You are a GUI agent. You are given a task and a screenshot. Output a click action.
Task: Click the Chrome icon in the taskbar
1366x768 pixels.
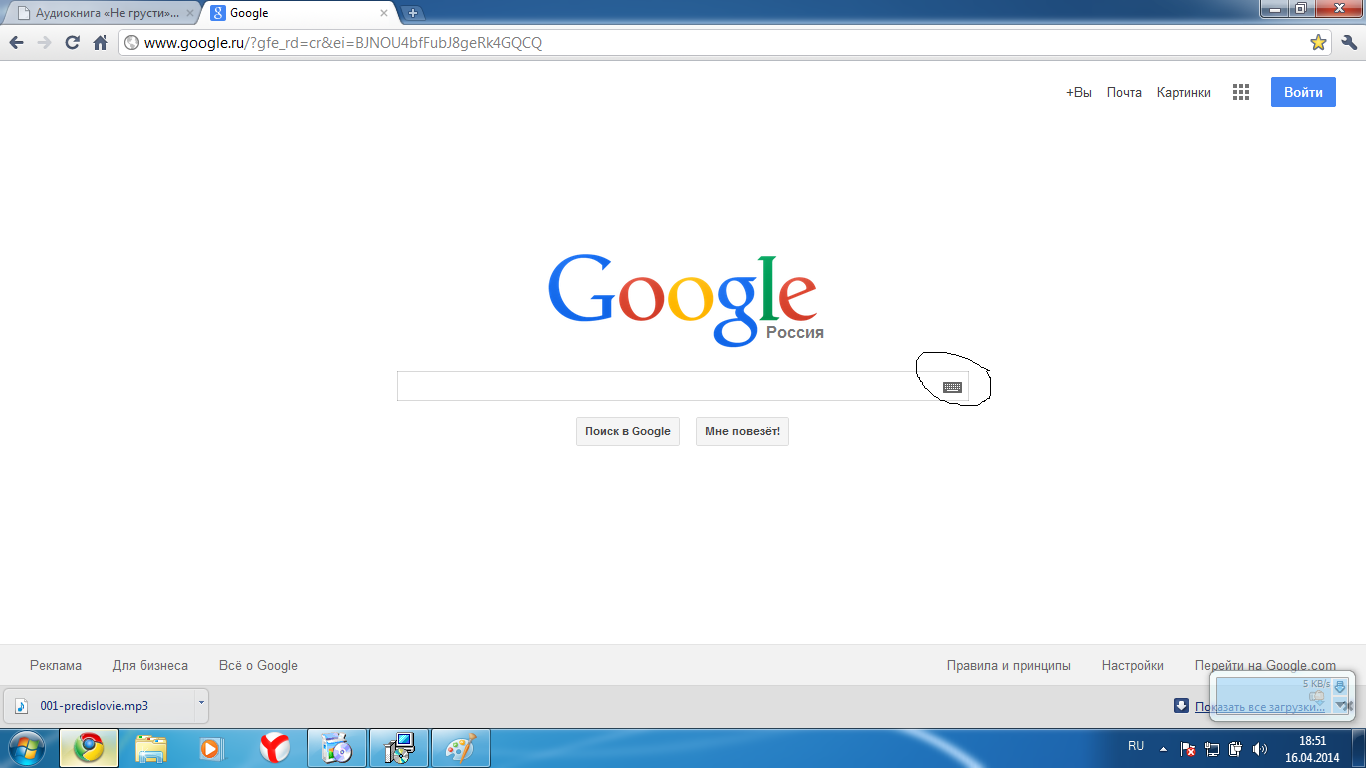(89, 748)
